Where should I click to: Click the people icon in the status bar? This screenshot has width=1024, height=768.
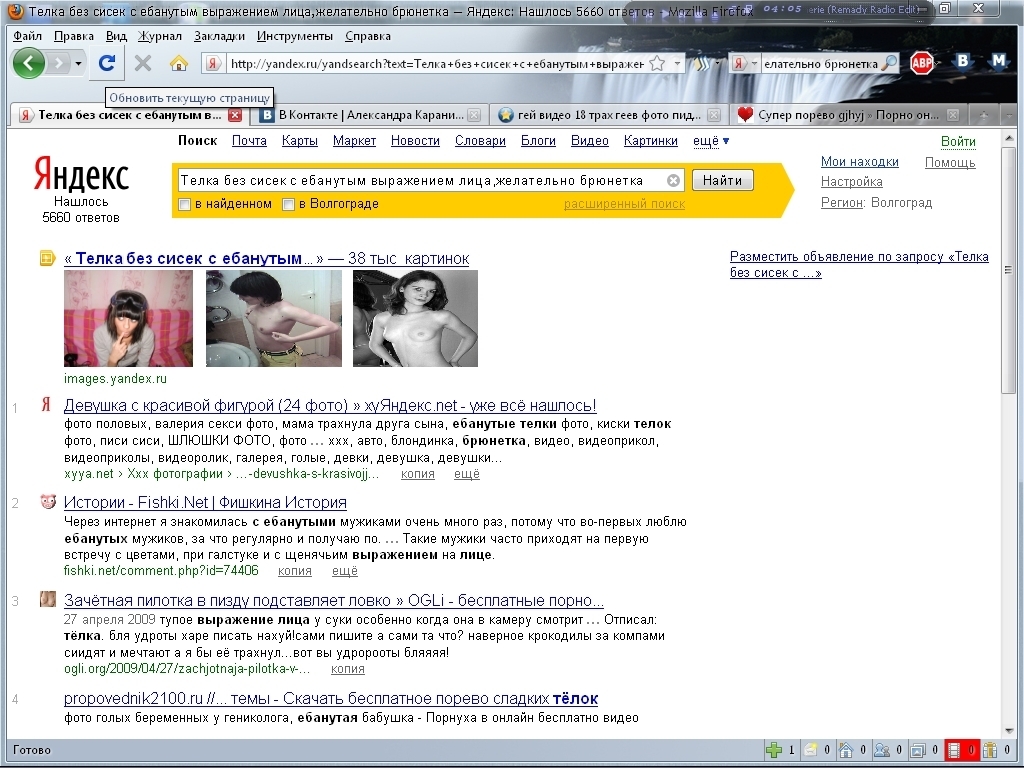[x=882, y=750]
